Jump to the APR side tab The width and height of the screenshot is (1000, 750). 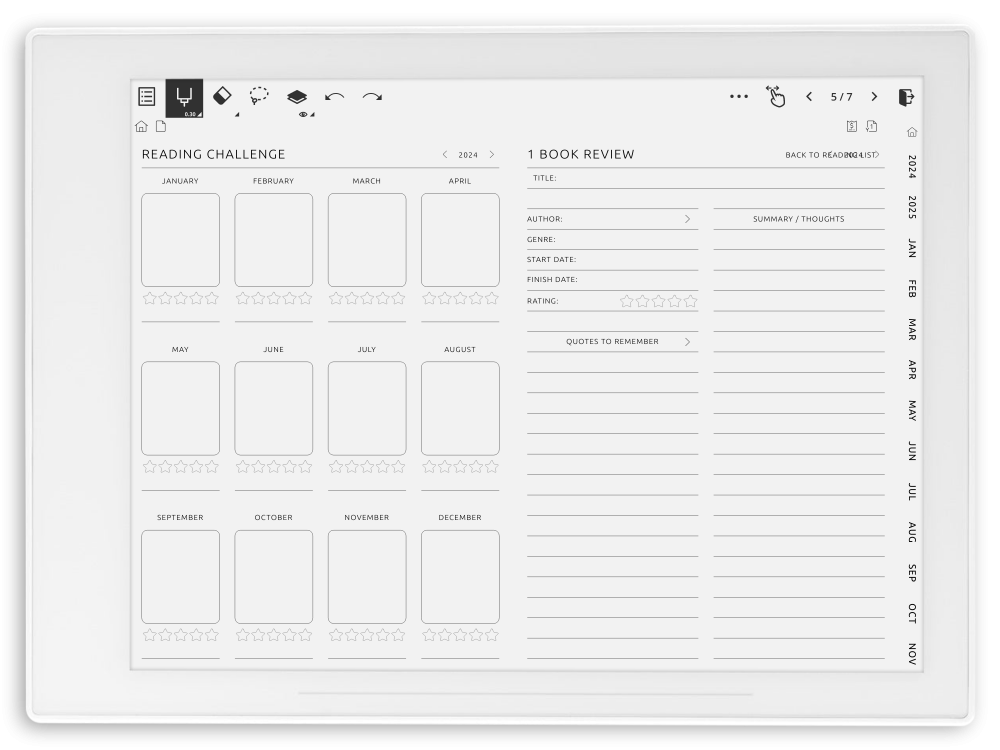point(912,371)
